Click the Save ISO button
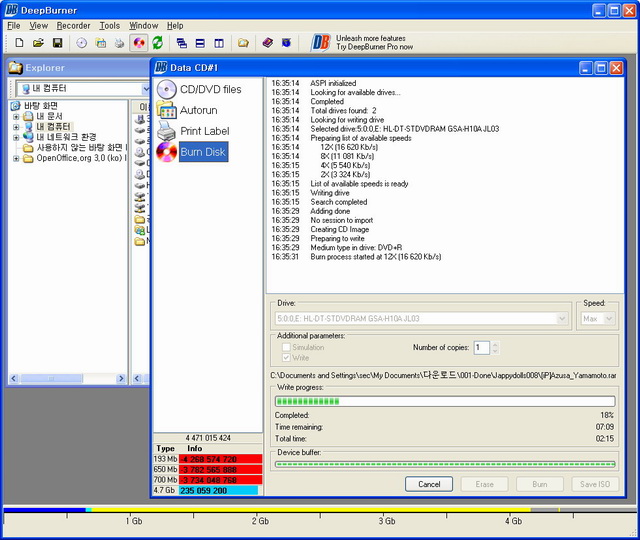 pos(595,484)
